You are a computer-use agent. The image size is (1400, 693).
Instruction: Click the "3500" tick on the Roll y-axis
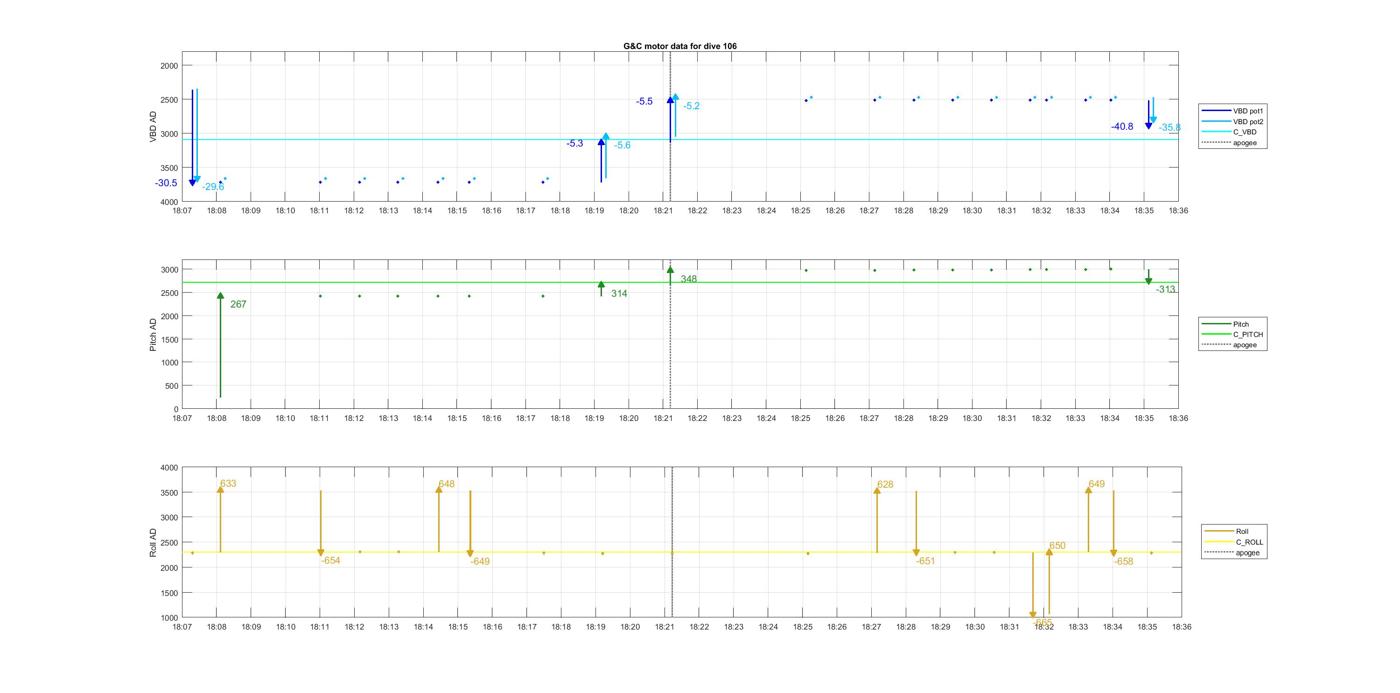click(x=169, y=493)
